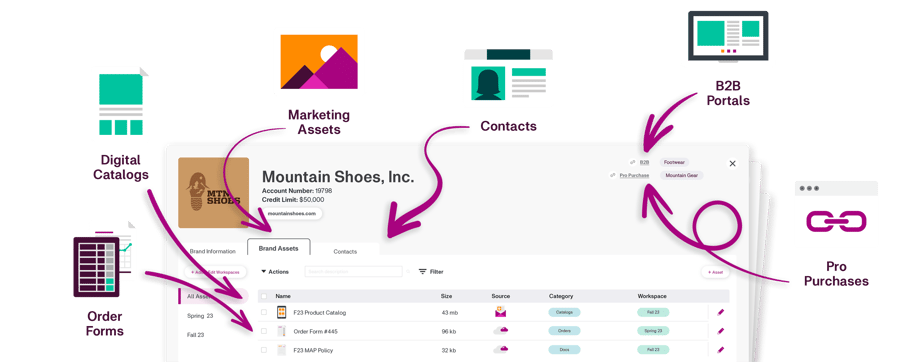Click the search magnifier icon beside the search box
915x362 pixels.
408,272
